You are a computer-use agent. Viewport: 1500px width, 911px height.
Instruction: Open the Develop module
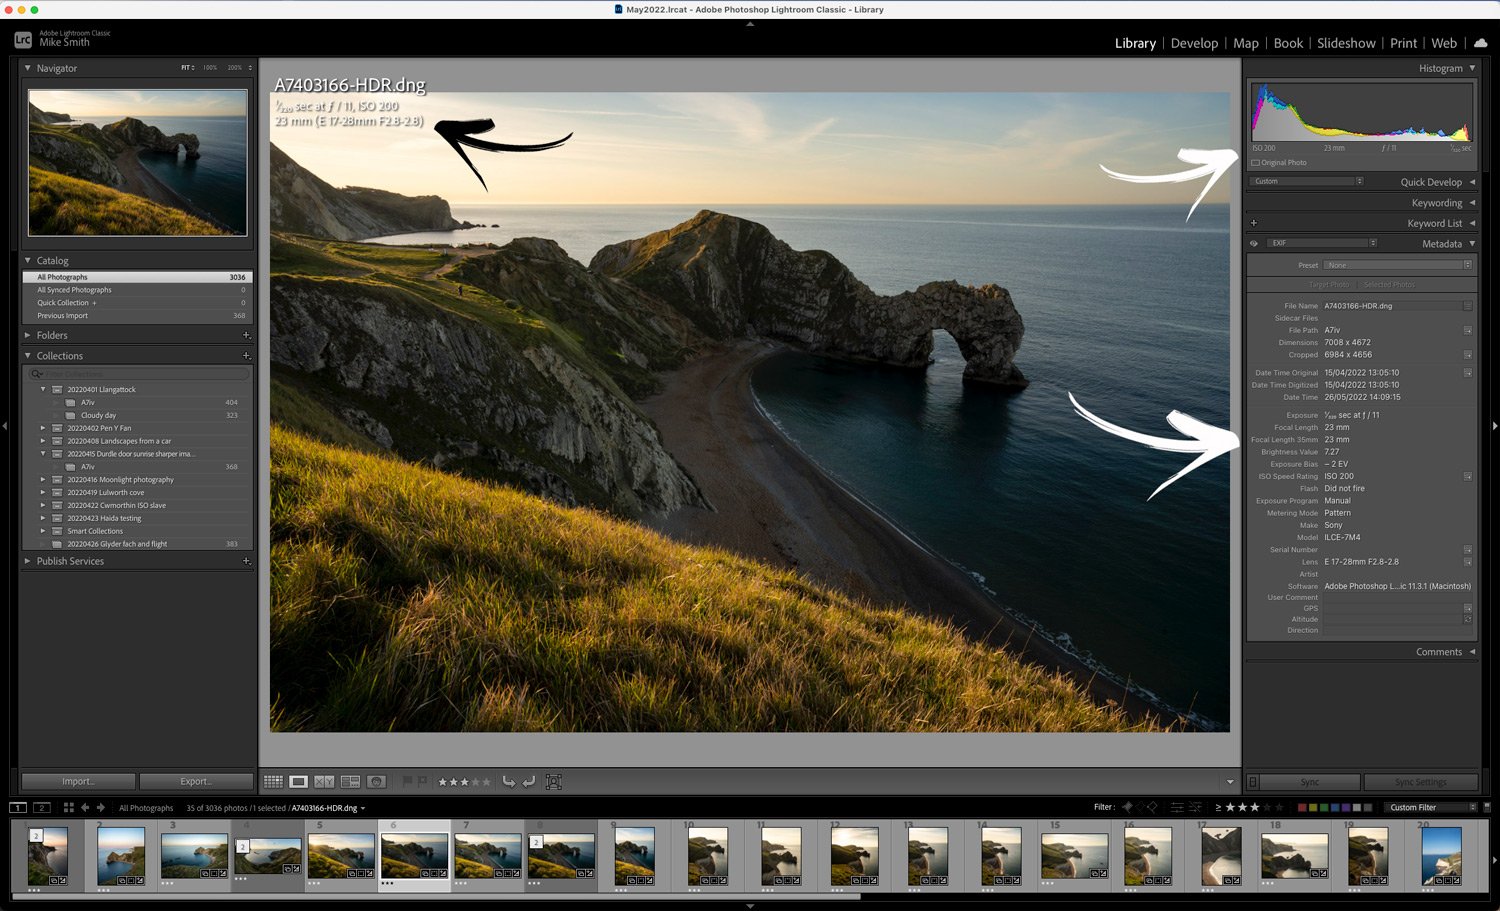pos(1194,43)
